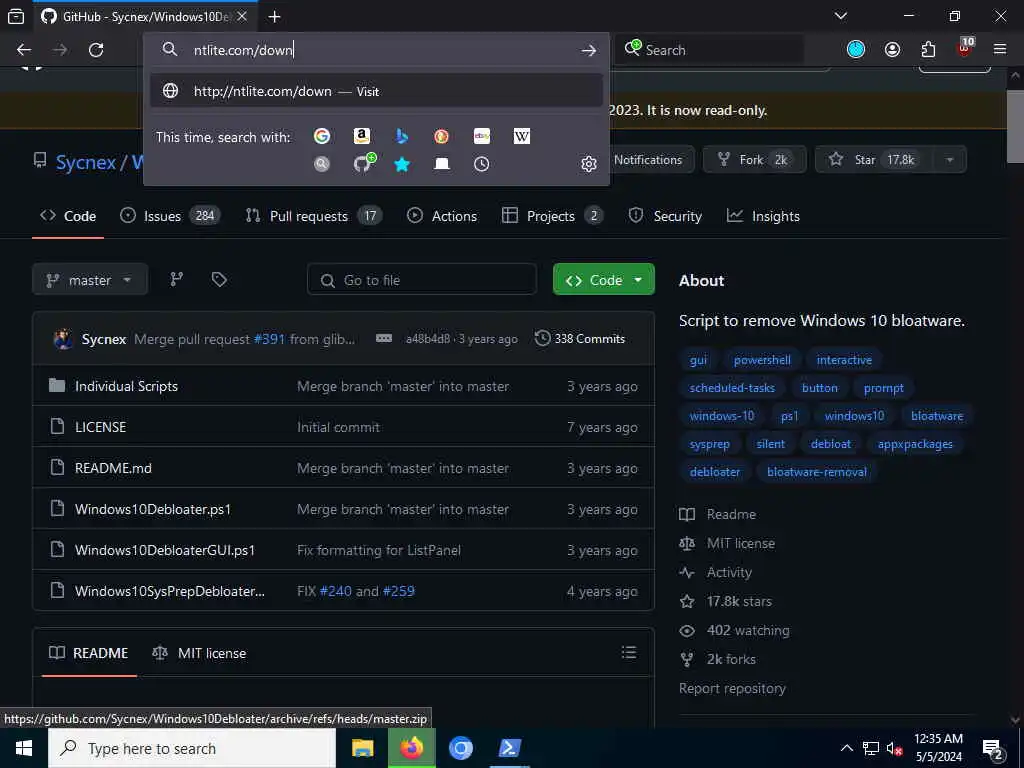Open Windows10Debloater.ps1 file

[153, 509]
